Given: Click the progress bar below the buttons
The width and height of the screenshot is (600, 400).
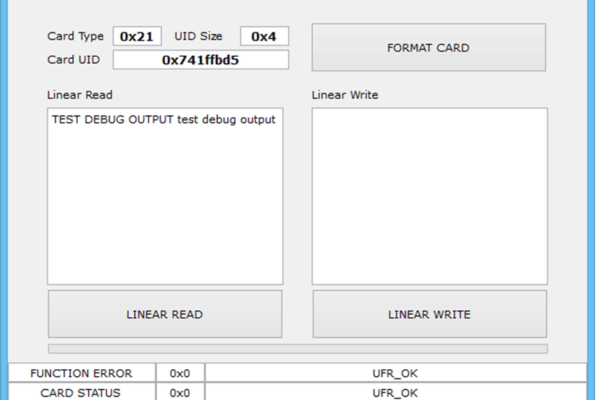Looking at the screenshot, I should (298, 348).
